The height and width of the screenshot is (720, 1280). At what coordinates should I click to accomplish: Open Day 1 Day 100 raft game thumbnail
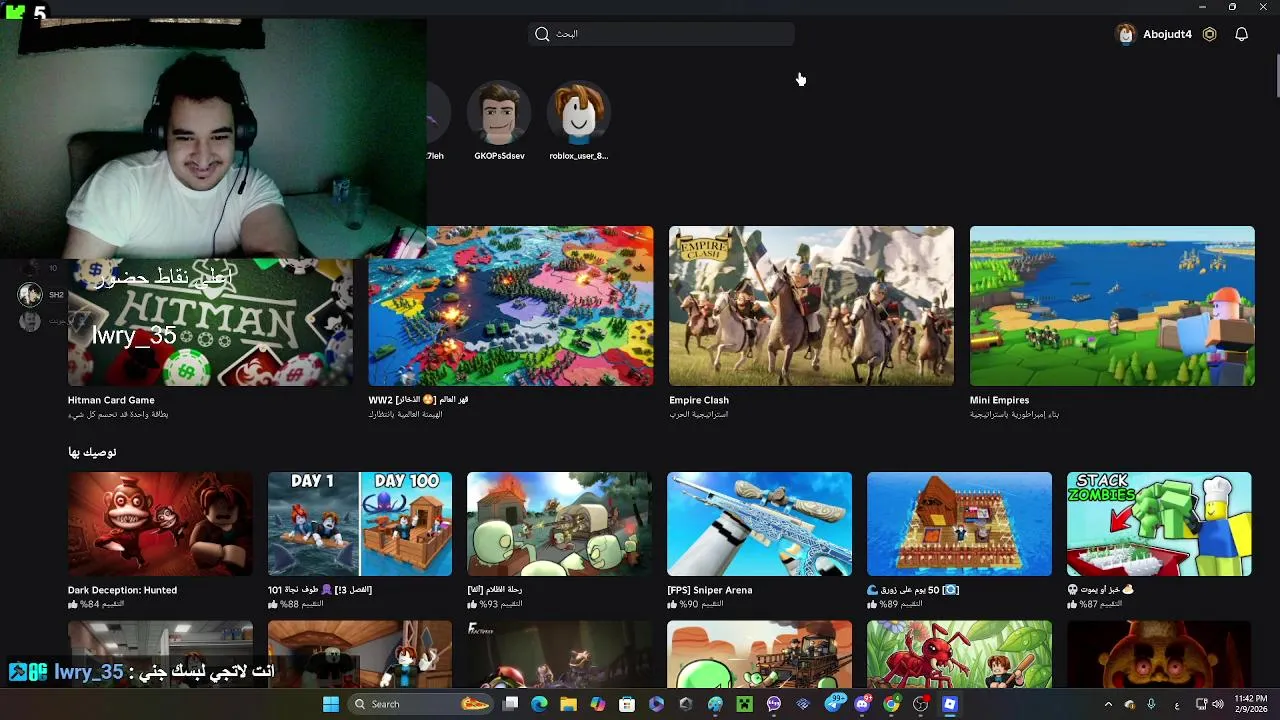(x=360, y=524)
